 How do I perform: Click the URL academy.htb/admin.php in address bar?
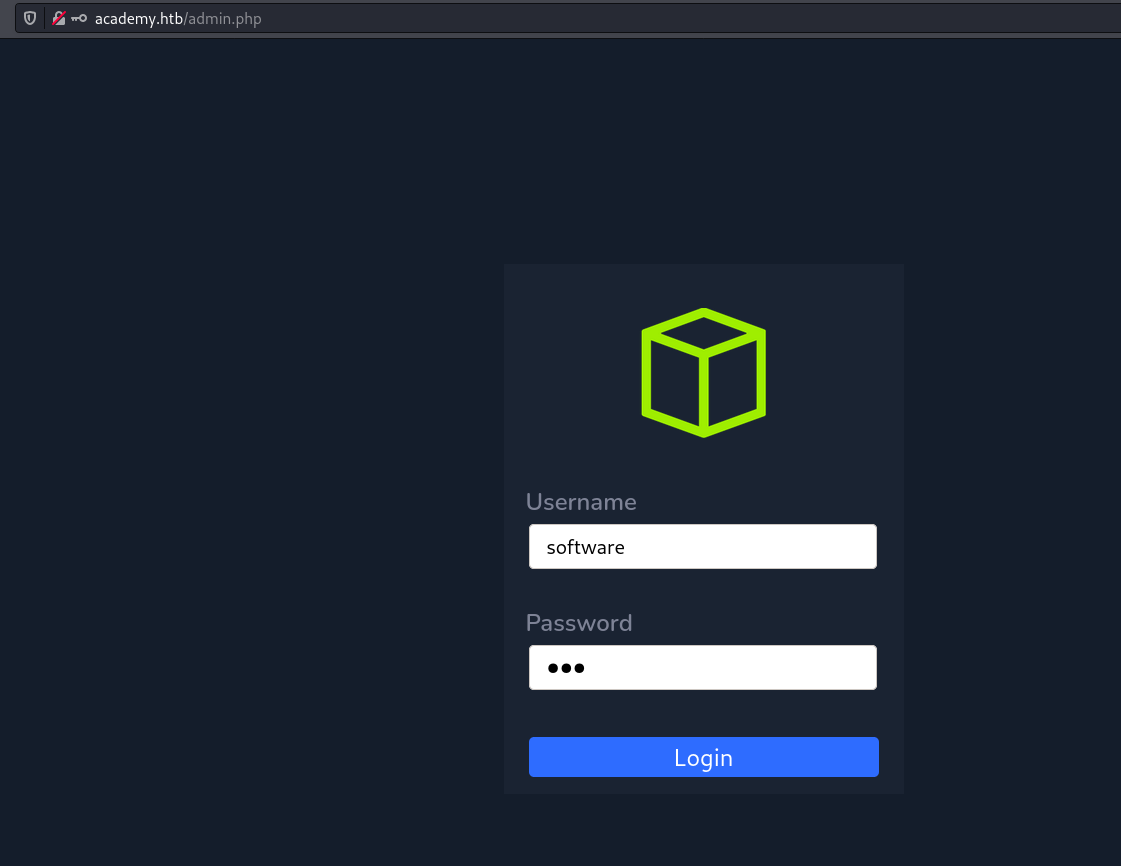pyautogui.click(x=177, y=18)
